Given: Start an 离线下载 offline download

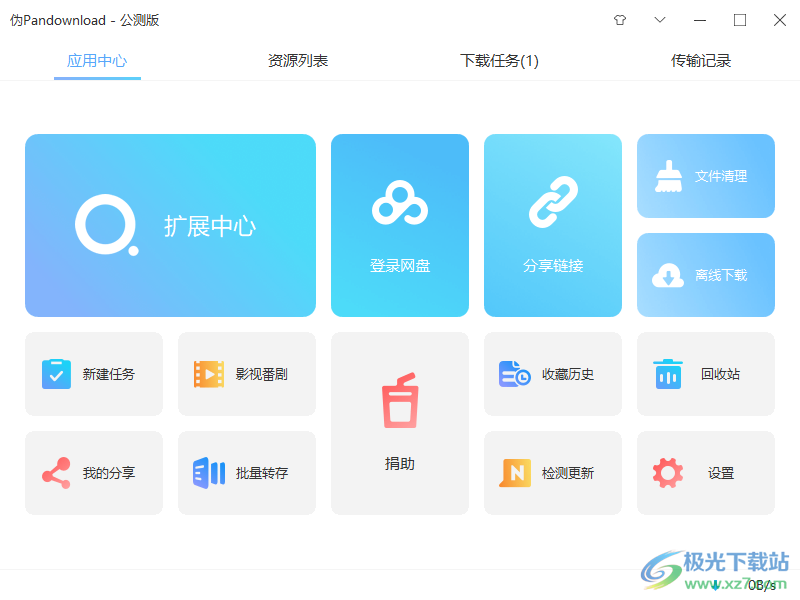Looking at the screenshot, I should click(x=705, y=275).
